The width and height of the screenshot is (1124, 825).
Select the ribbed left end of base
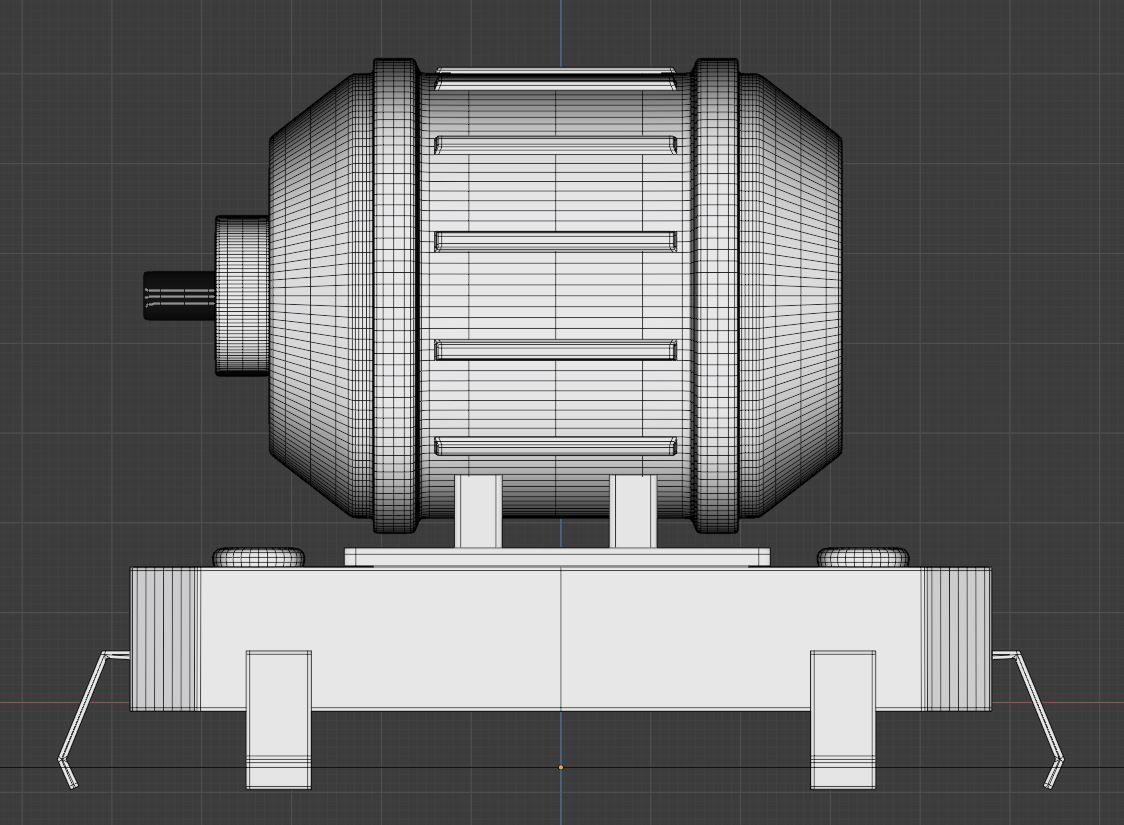click(165, 639)
